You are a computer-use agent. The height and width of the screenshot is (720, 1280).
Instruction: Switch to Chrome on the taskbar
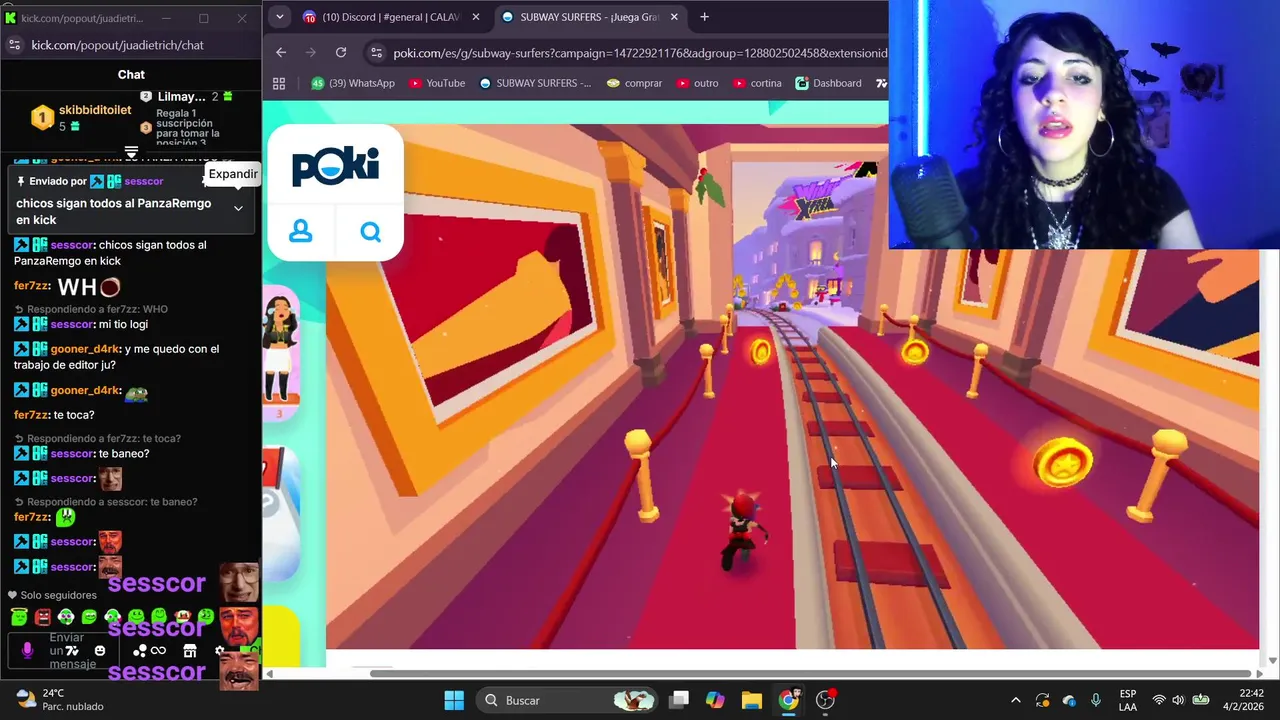[x=789, y=700]
